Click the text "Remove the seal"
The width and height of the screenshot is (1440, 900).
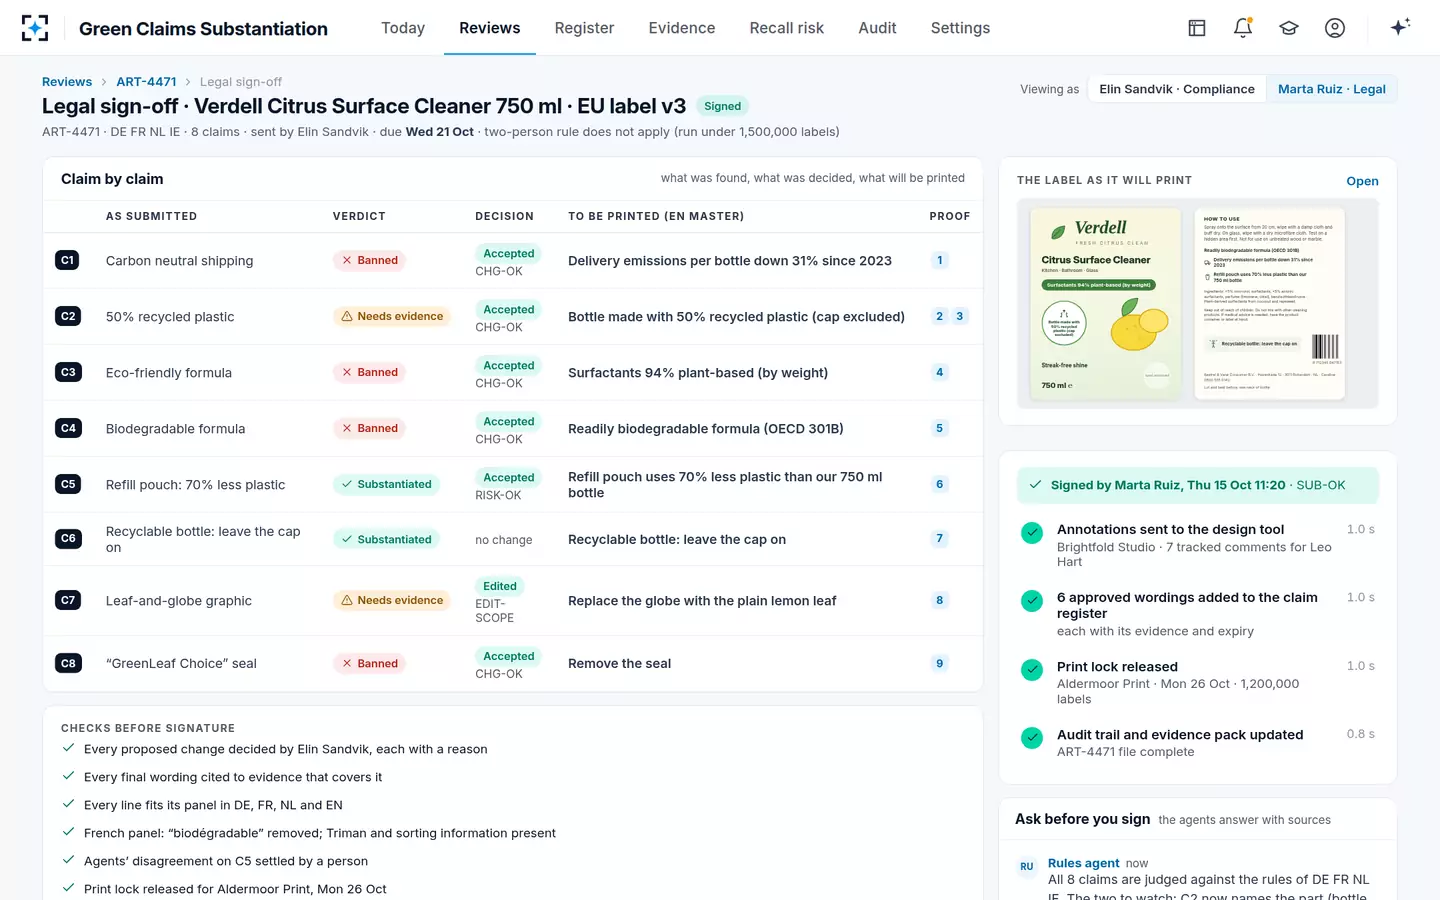(x=619, y=663)
